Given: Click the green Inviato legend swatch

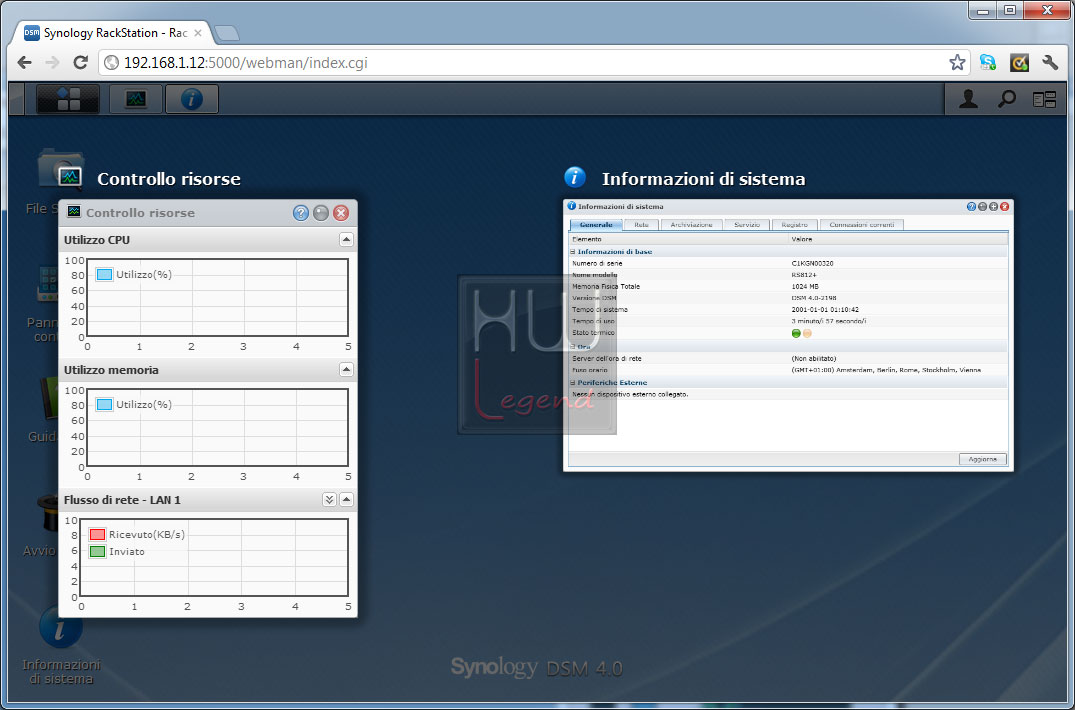Looking at the screenshot, I should pyautogui.click(x=97, y=552).
